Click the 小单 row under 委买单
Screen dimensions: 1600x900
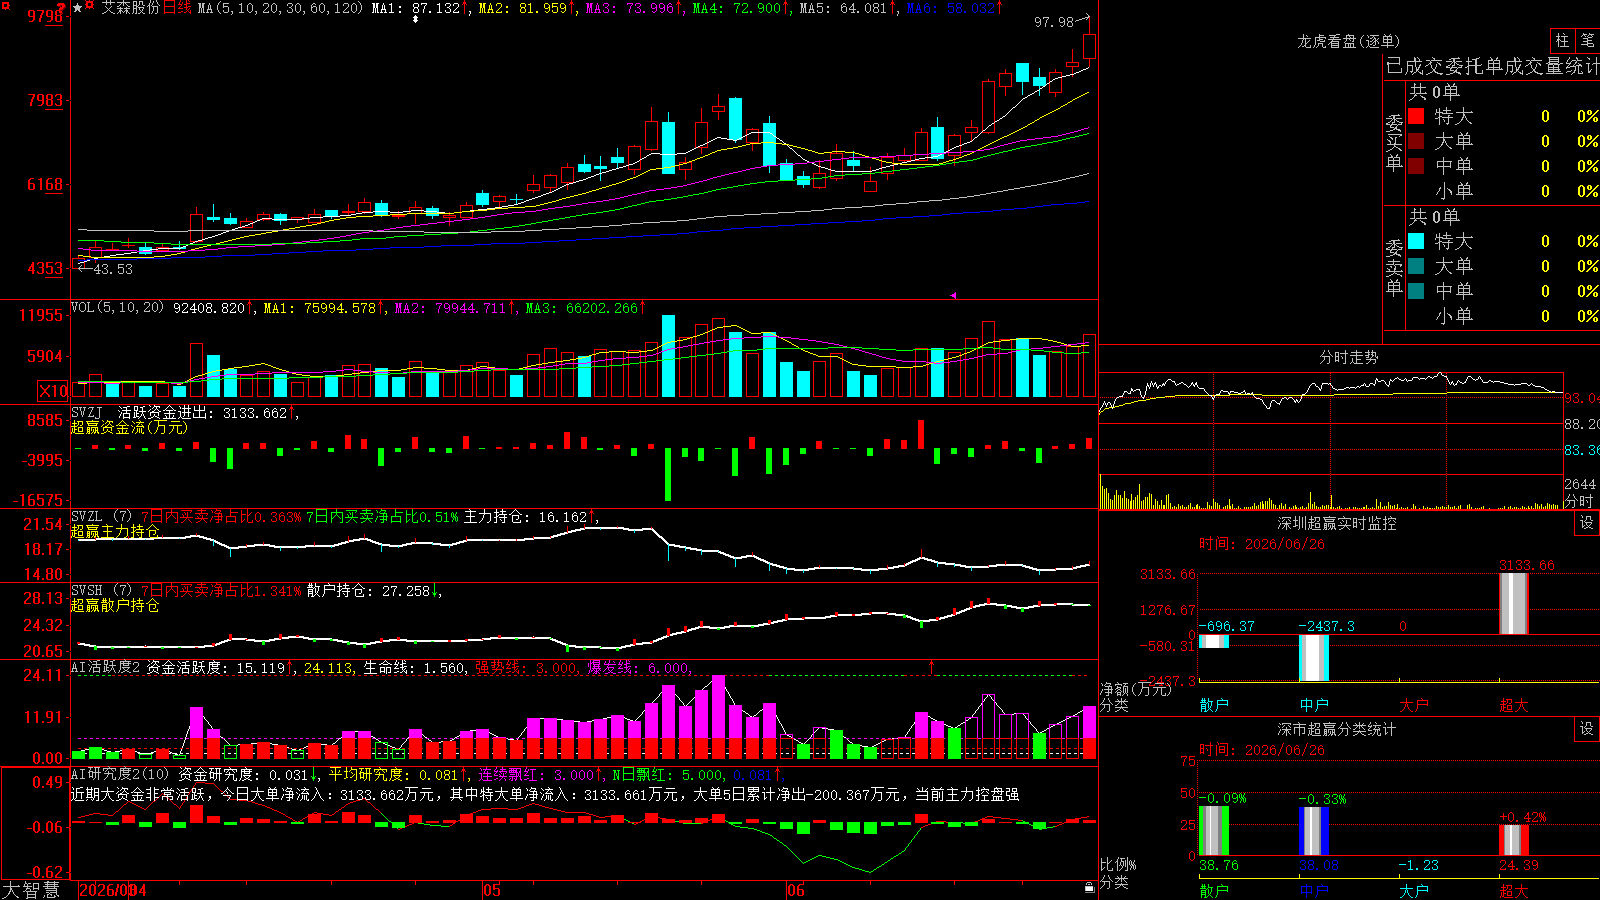(1503, 191)
